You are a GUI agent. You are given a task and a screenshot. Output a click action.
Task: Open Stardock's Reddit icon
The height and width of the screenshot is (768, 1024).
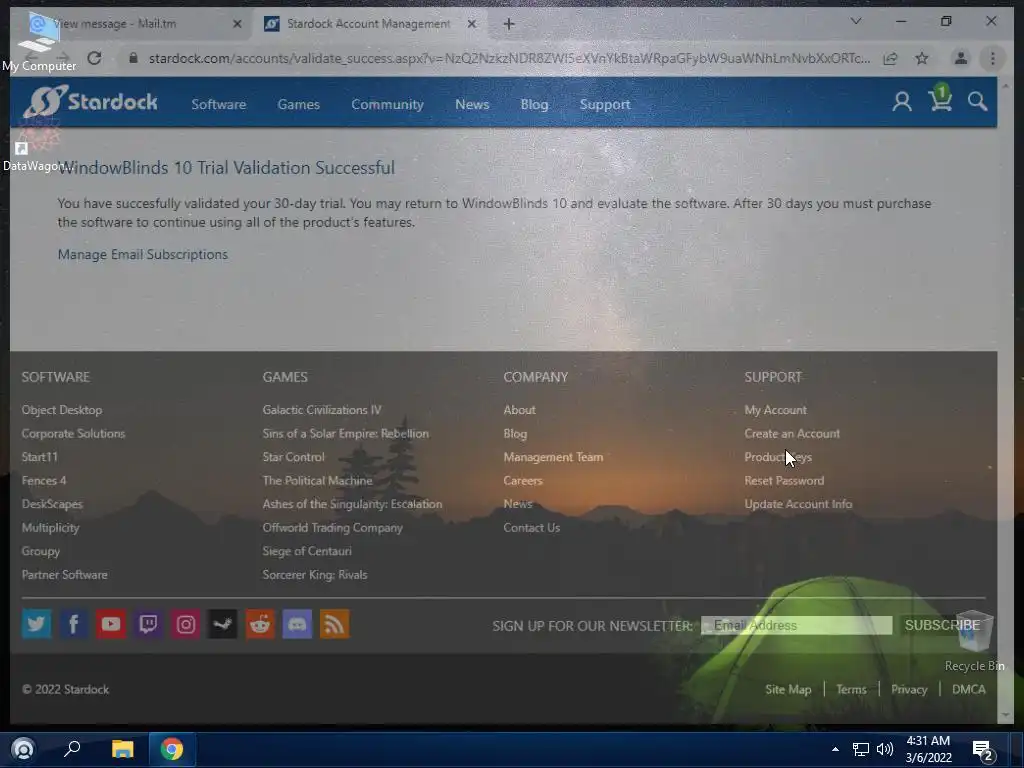260,624
